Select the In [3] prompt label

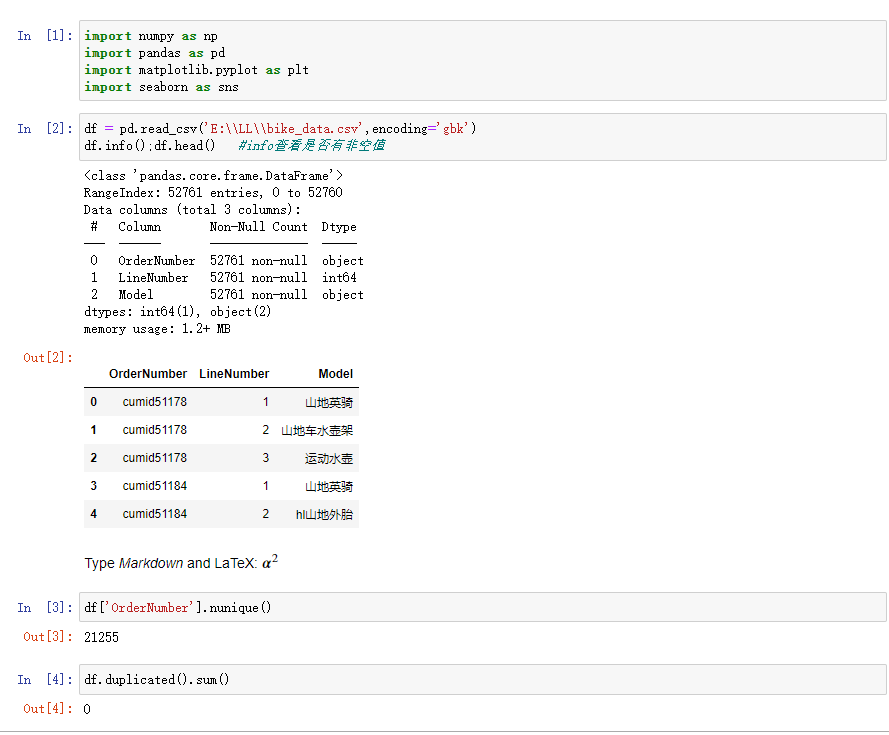coord(45,608)
